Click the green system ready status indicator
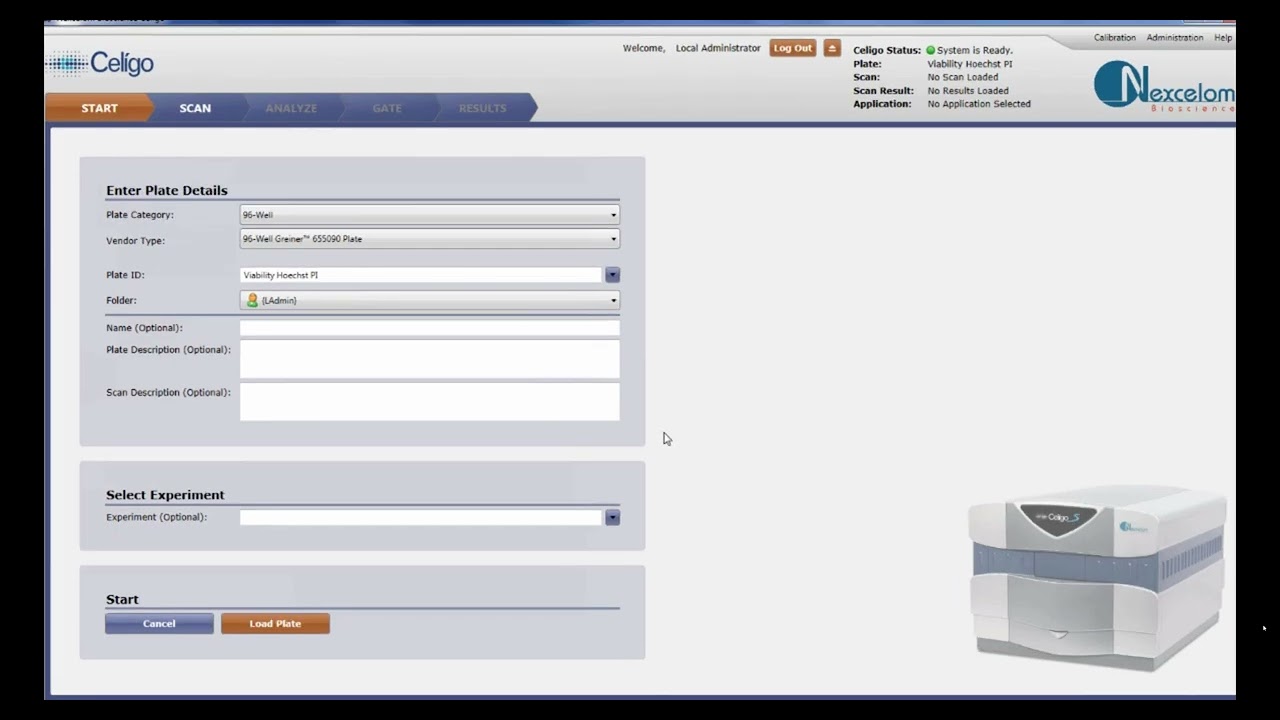1280x720 pixels. tap(930, 50)
